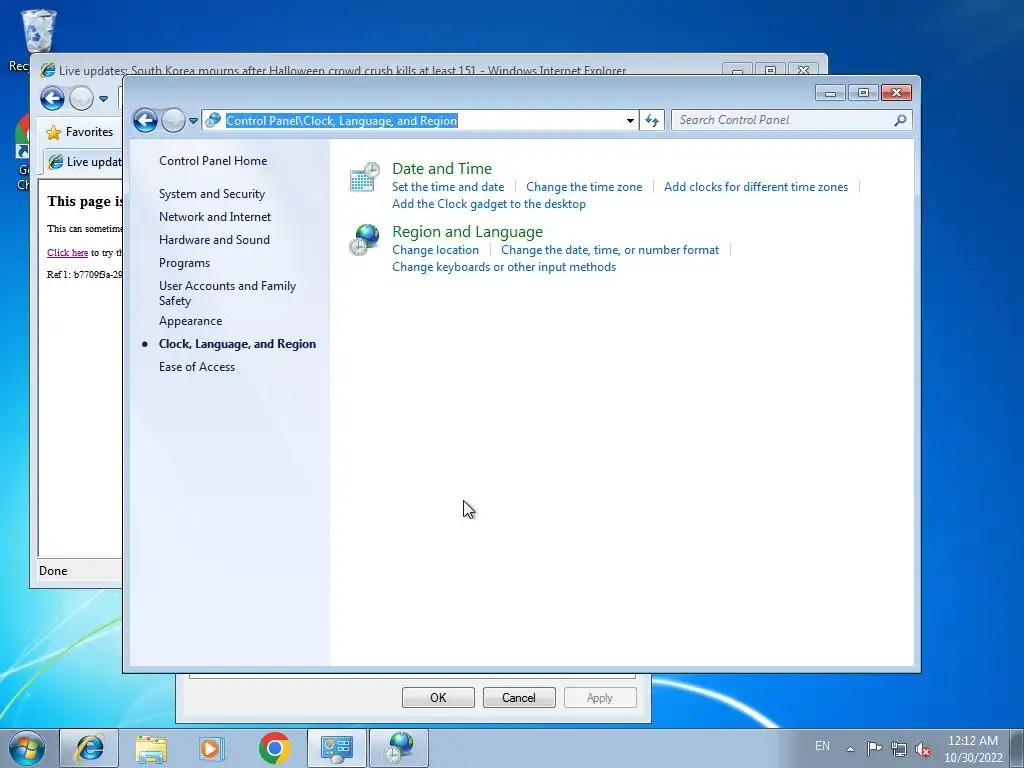
Task: Click the Control Panel address bar icon
Action: tap(213, 120)
